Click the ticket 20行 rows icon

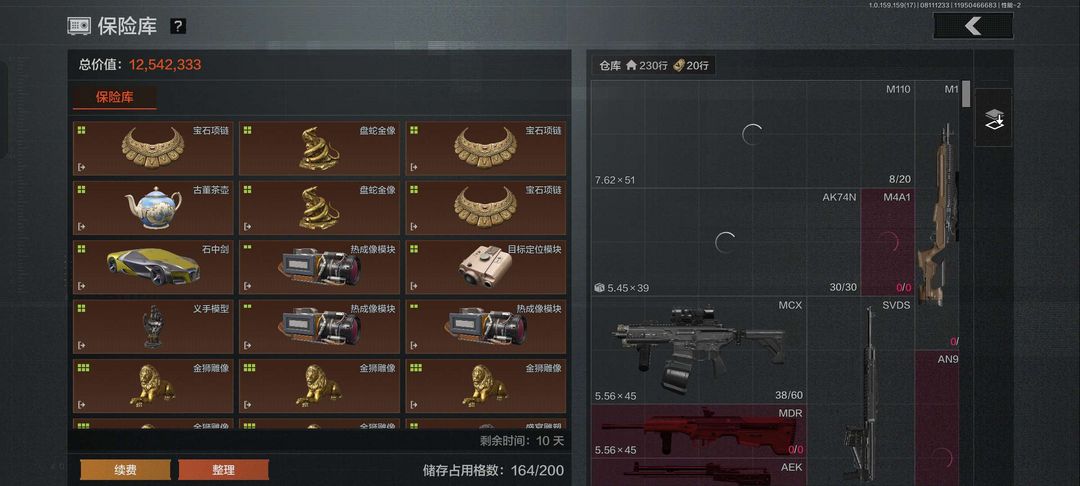[678, 65]
